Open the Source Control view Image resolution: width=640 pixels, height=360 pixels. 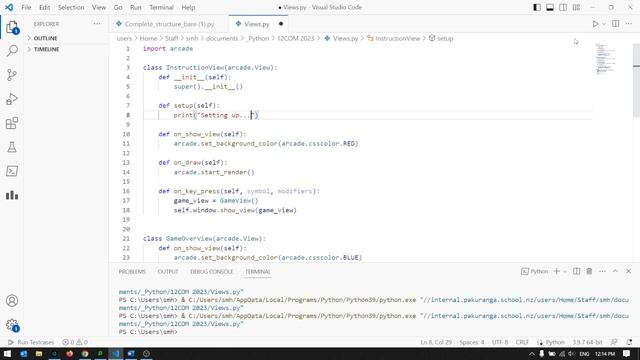coord(12,75)
